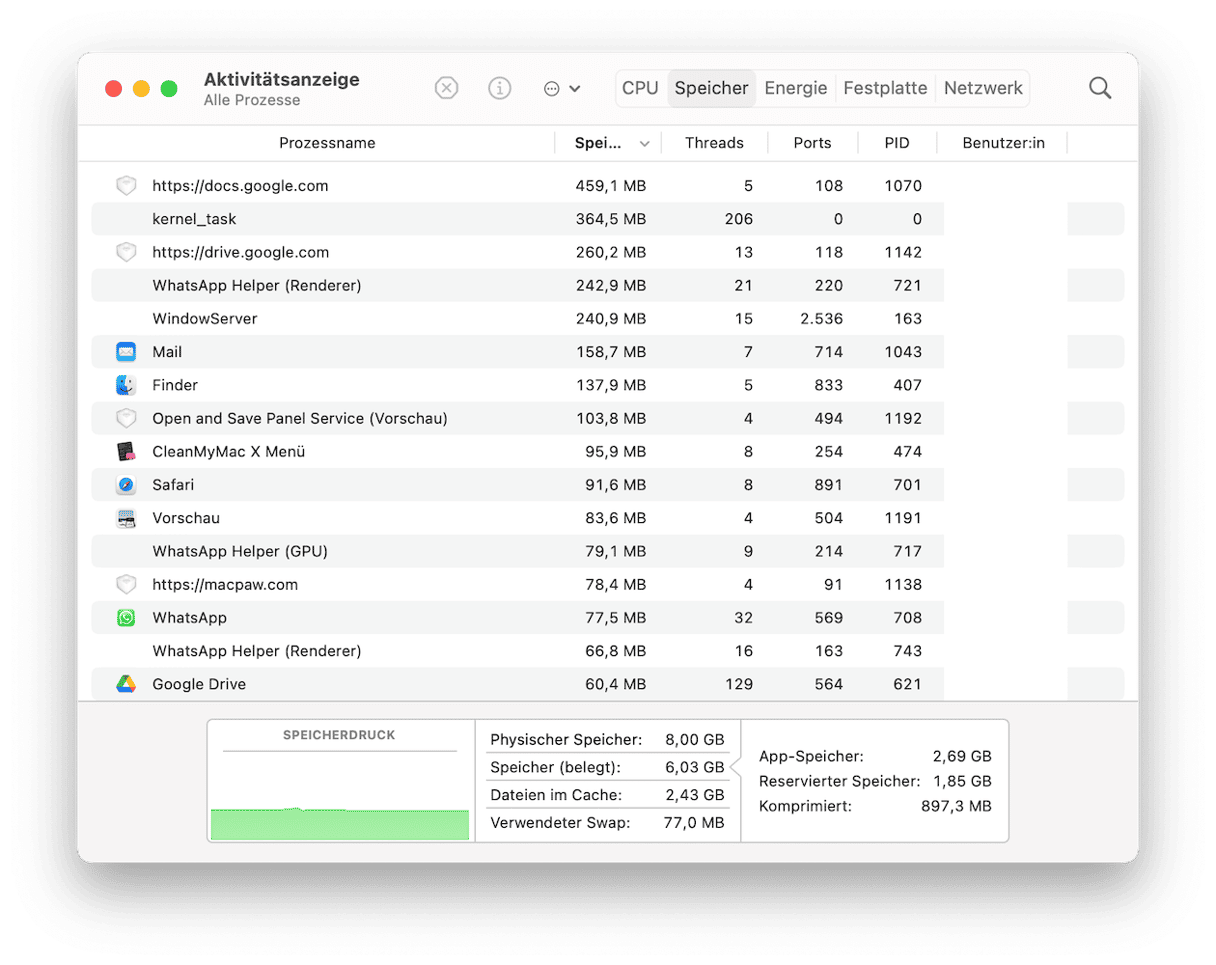Select the Vorschau process name
The height and width of the screenshot is (965, 1216).
point(186,518)
